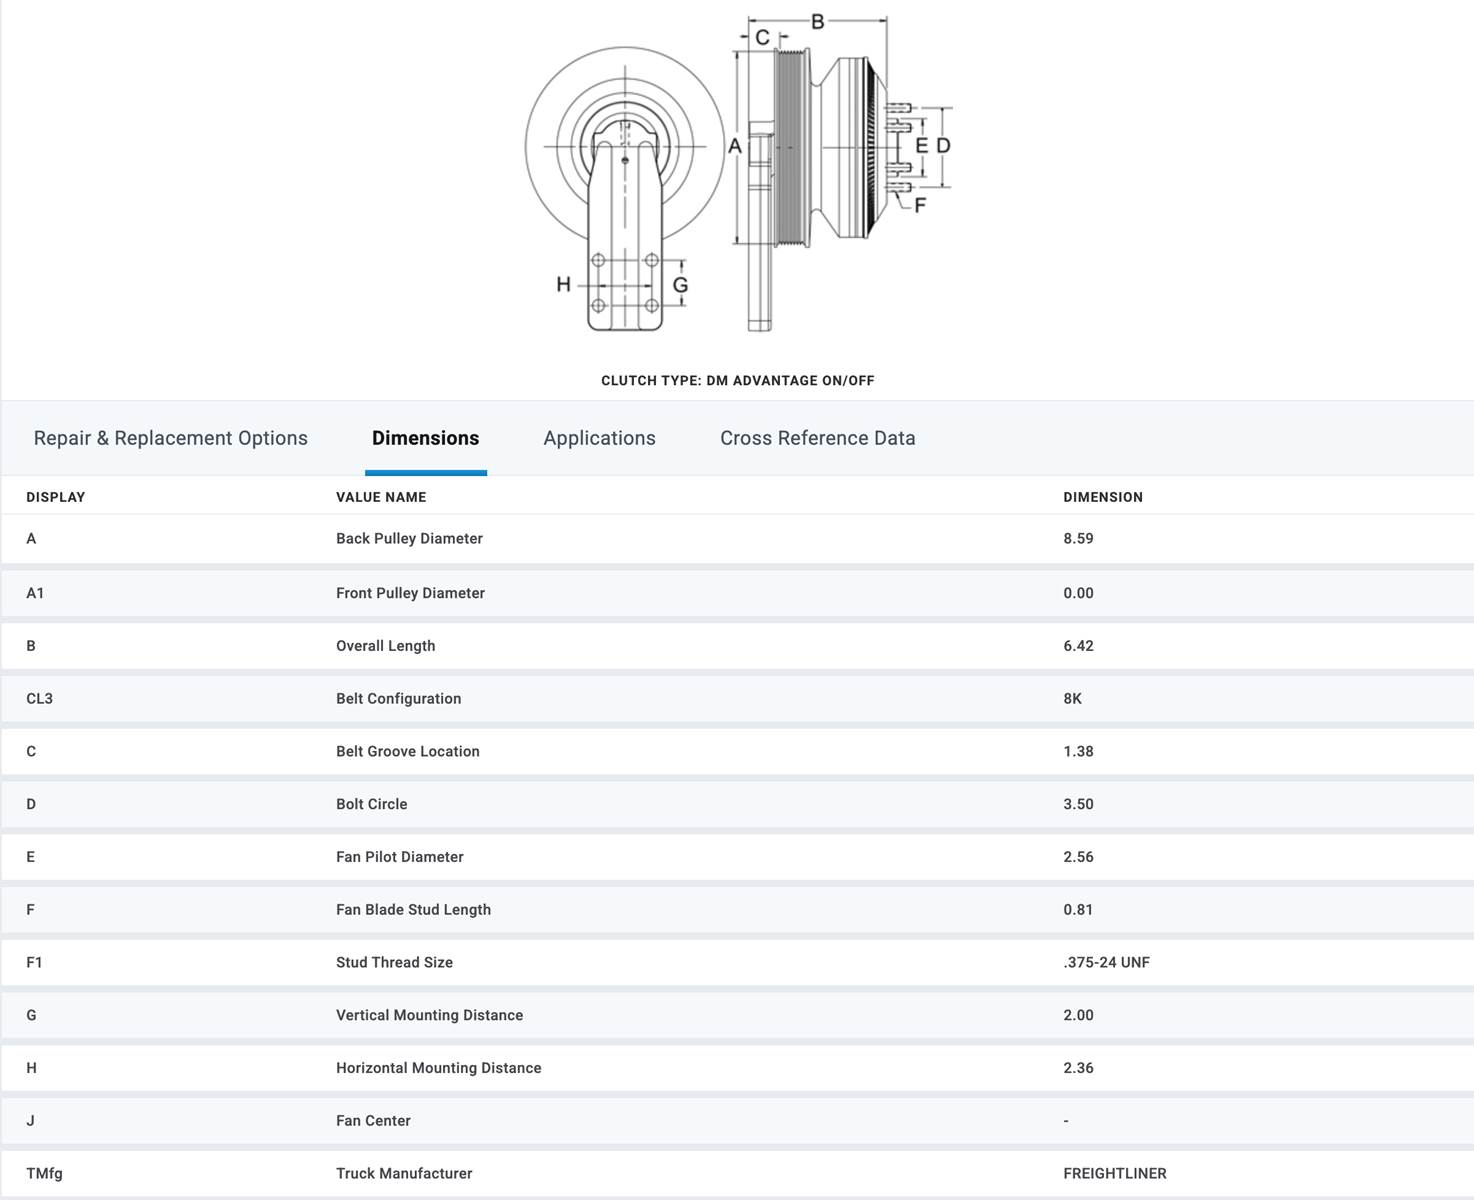The width and height of the screenshot is (1474, 1200).
Task: Click the G dimension label in the diagram
Action: 680,285
